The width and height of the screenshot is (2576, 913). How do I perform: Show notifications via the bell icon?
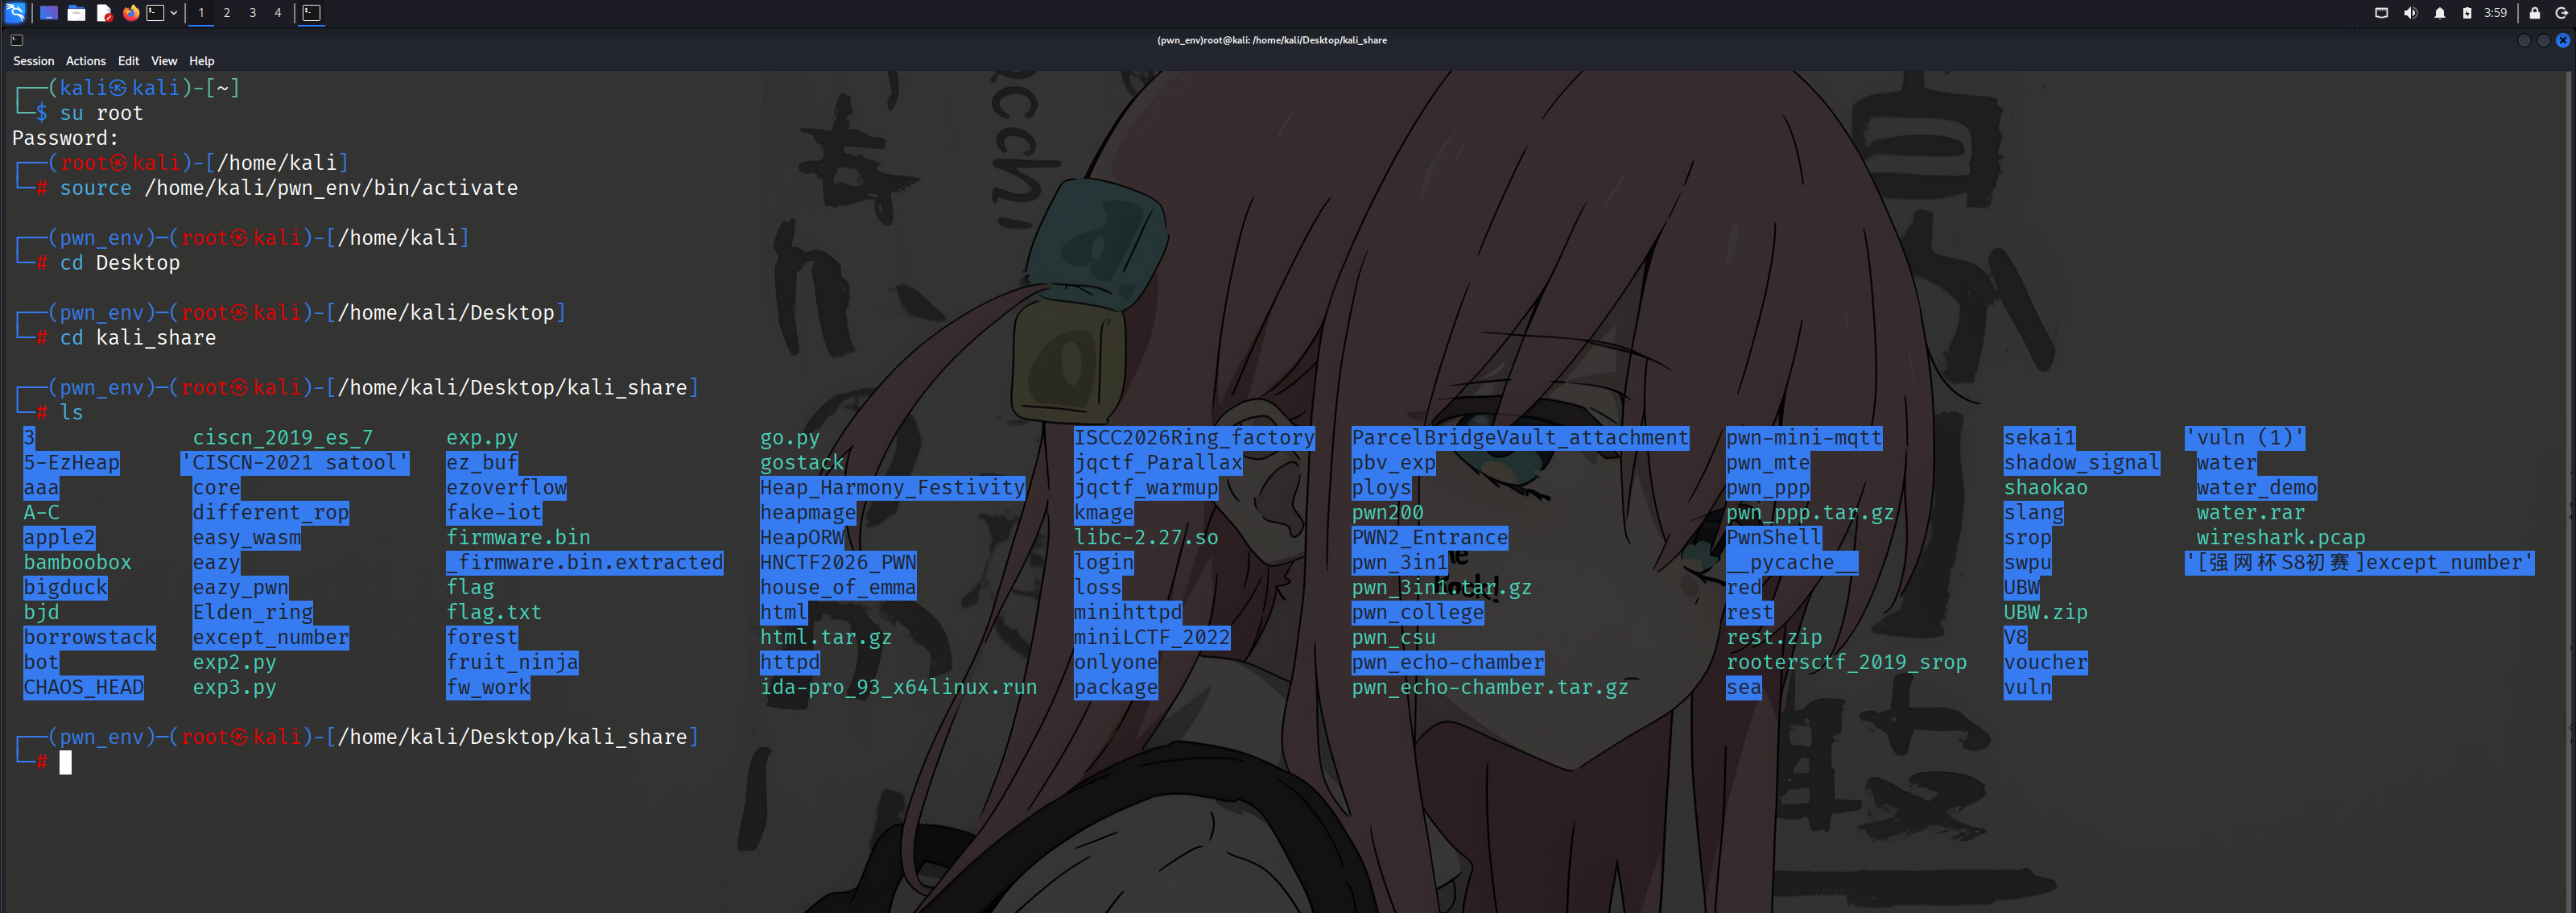pos(2440,13)
